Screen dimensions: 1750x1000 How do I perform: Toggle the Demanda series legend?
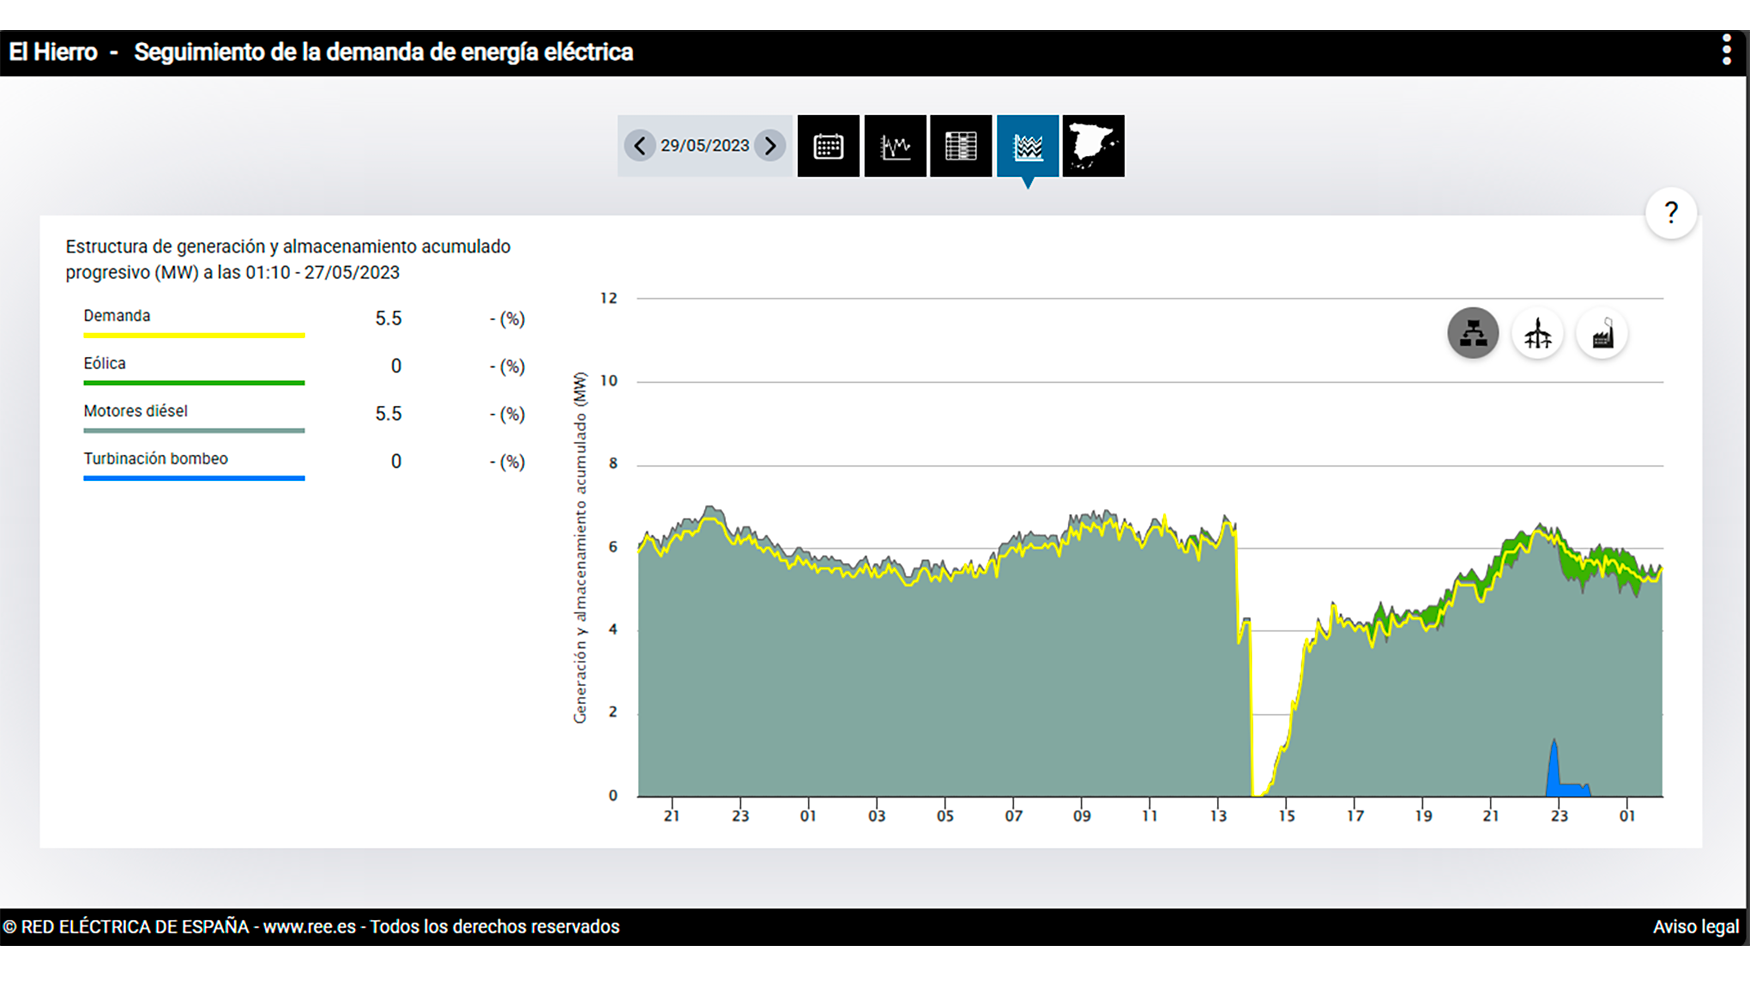[x=117, y=316]
